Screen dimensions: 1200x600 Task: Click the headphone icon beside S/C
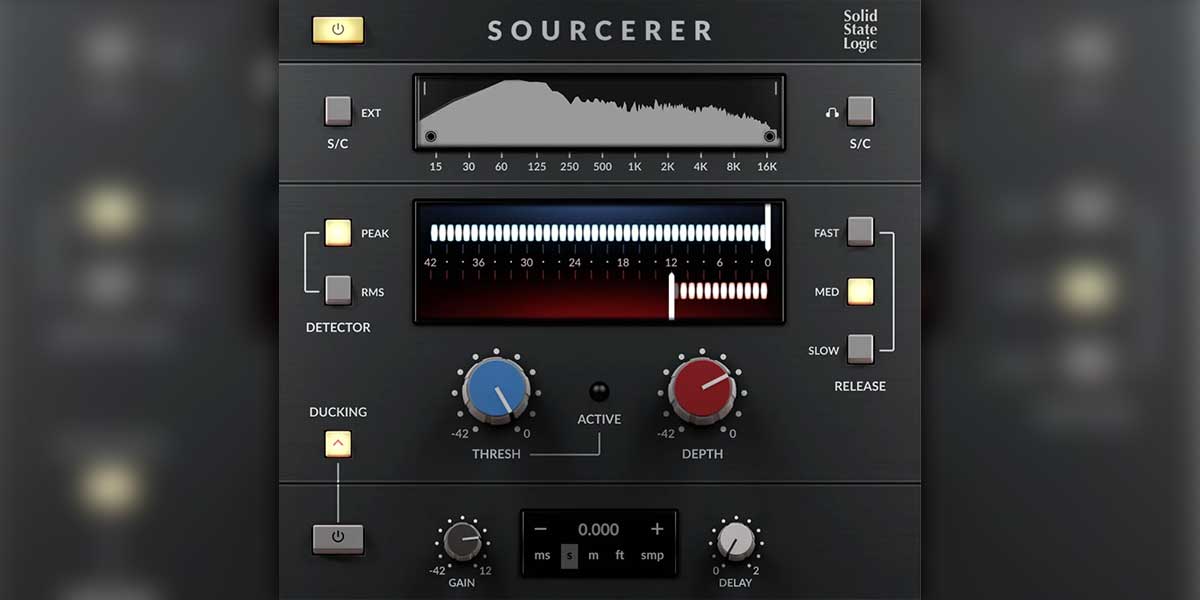[831, 113]
